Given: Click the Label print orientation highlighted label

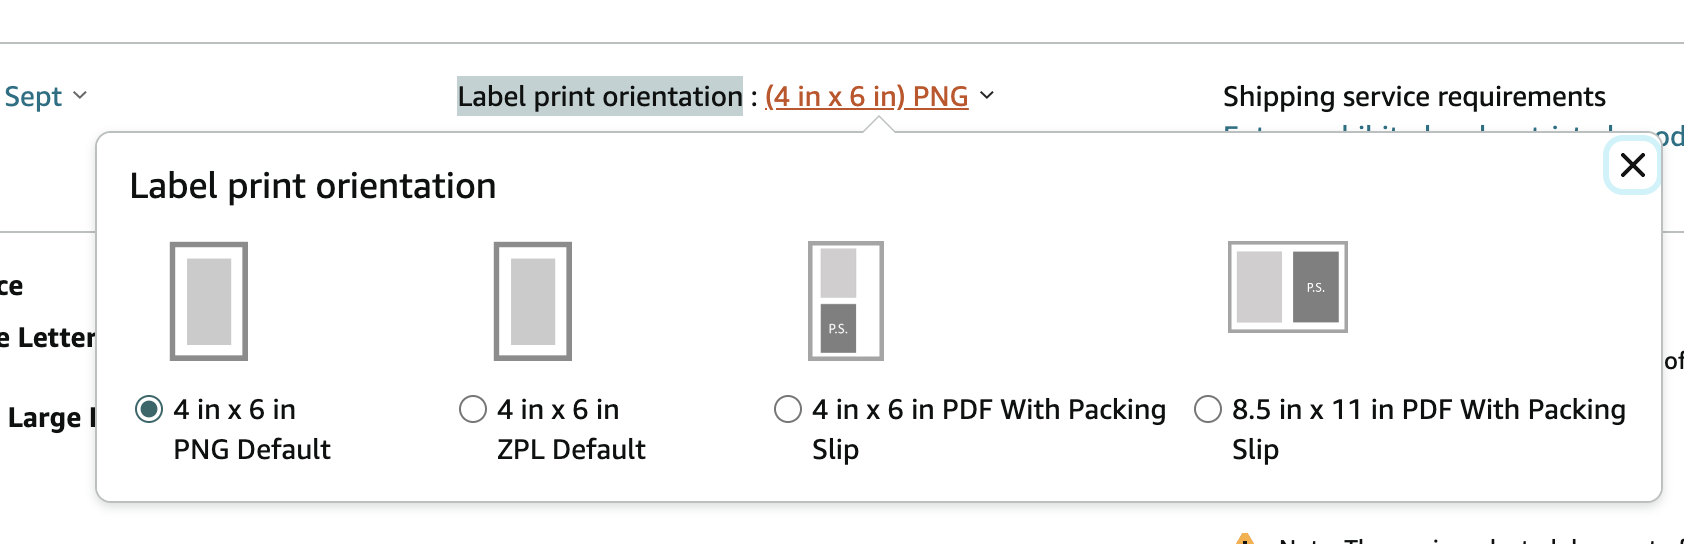Looking at the screenshot, I should point(600,96).
